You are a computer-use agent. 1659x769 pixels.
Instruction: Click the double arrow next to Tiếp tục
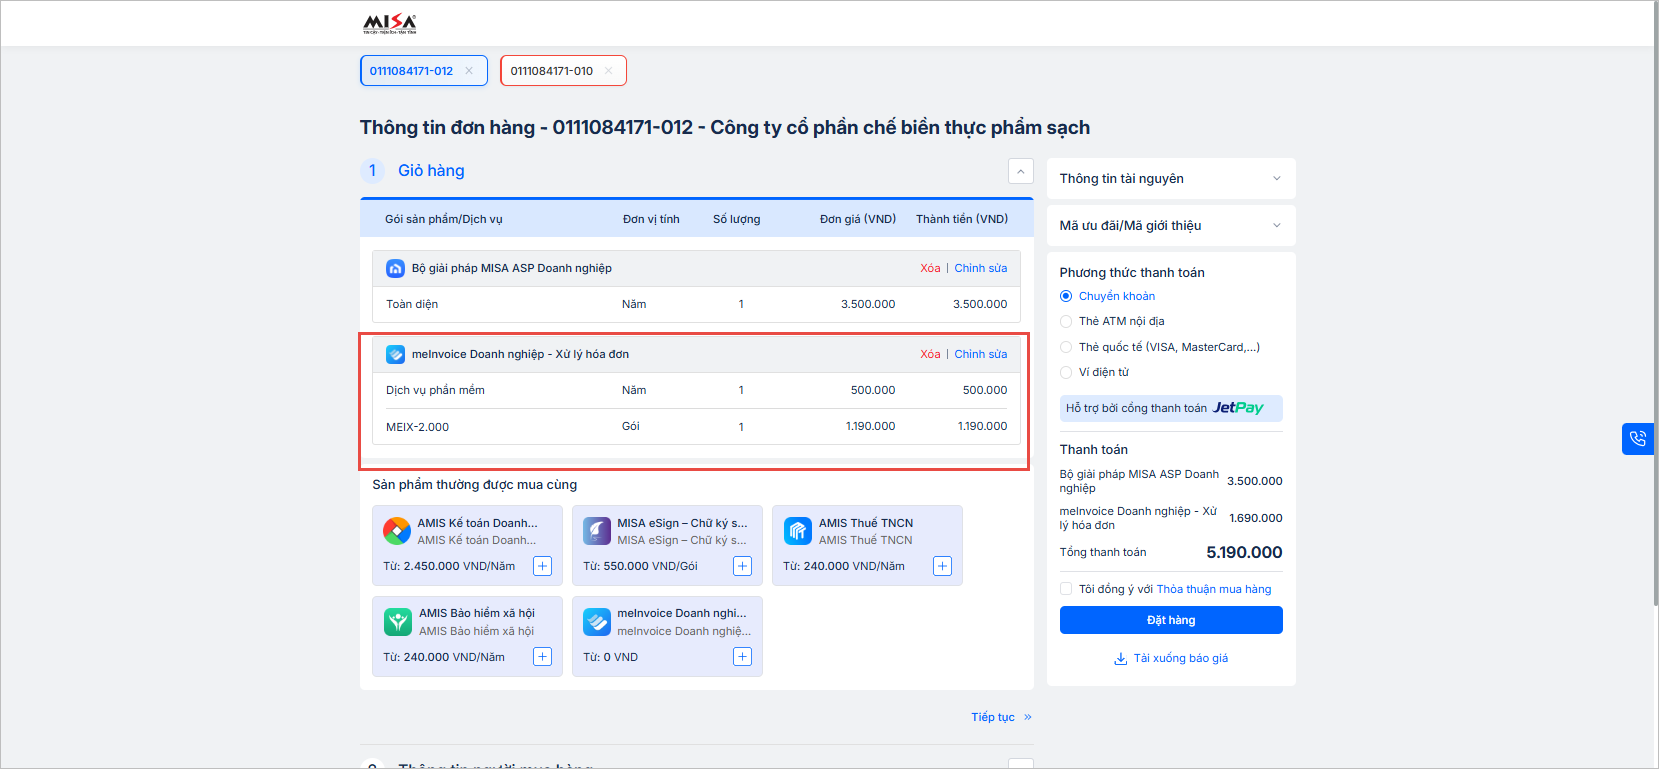click(1028, 717)
